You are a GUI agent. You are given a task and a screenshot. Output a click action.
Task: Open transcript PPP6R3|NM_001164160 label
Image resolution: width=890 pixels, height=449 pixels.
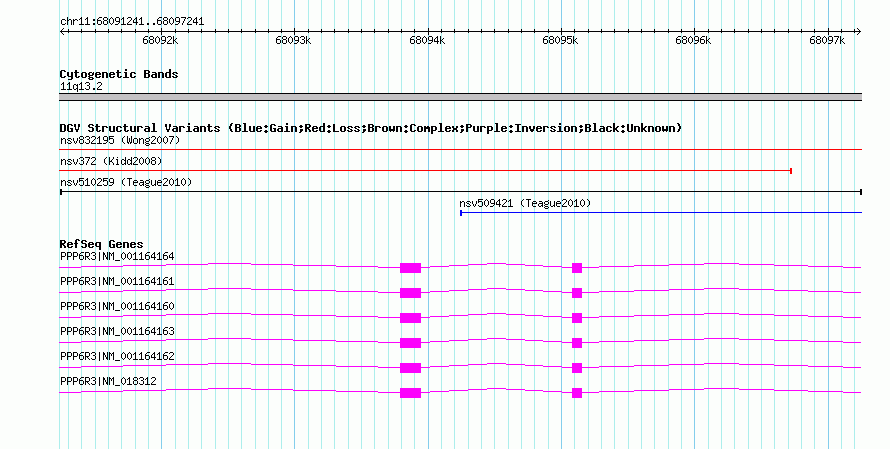117,307
